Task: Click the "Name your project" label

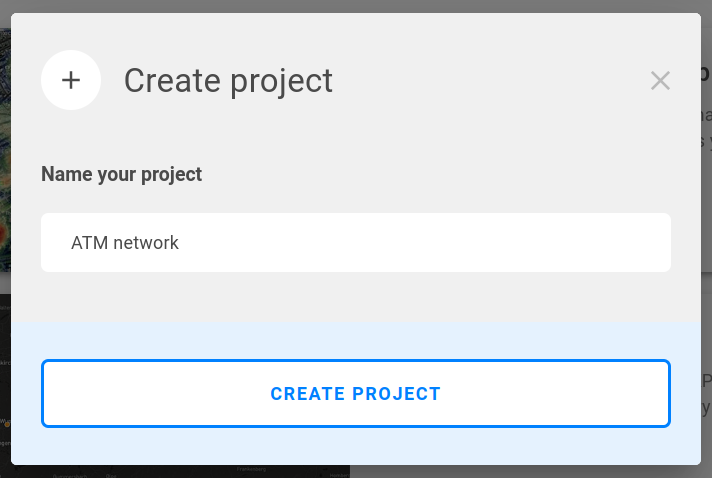Action: point(121,174)
